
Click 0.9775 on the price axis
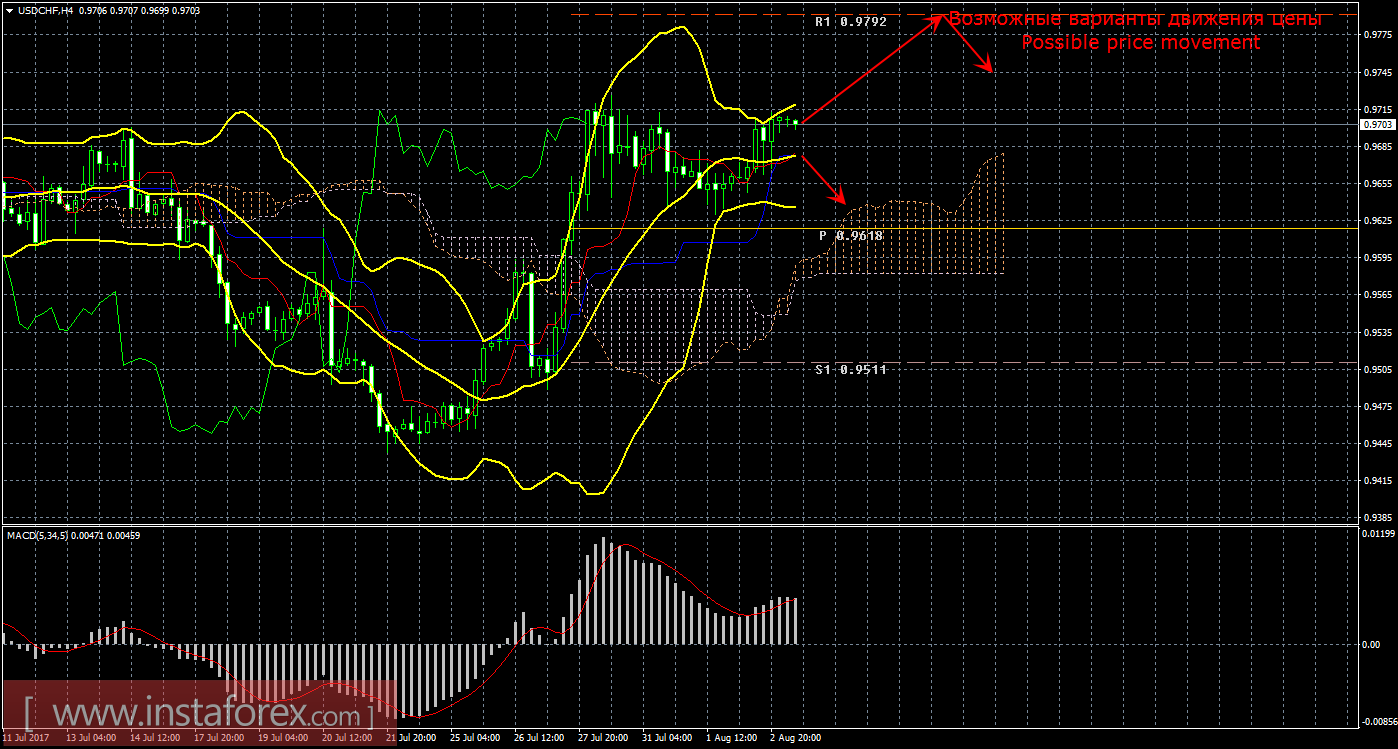coord(1378,36)
